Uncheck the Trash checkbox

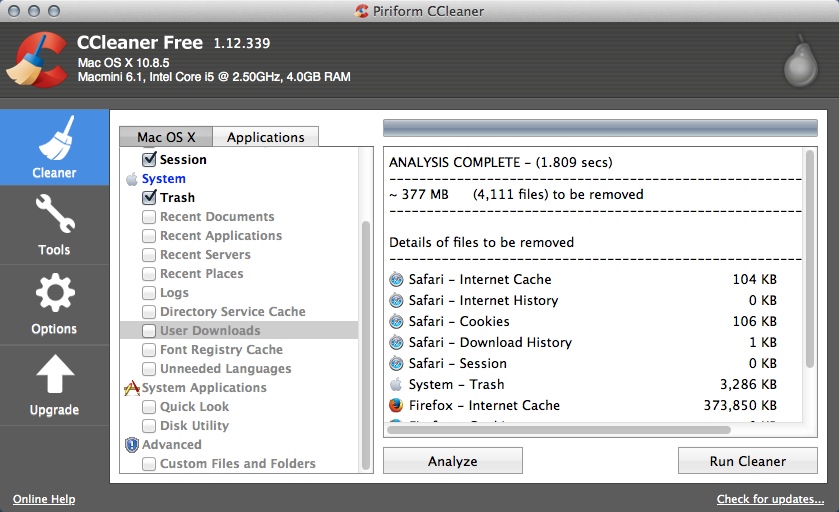pyautogui.click(x=149, y=198)
